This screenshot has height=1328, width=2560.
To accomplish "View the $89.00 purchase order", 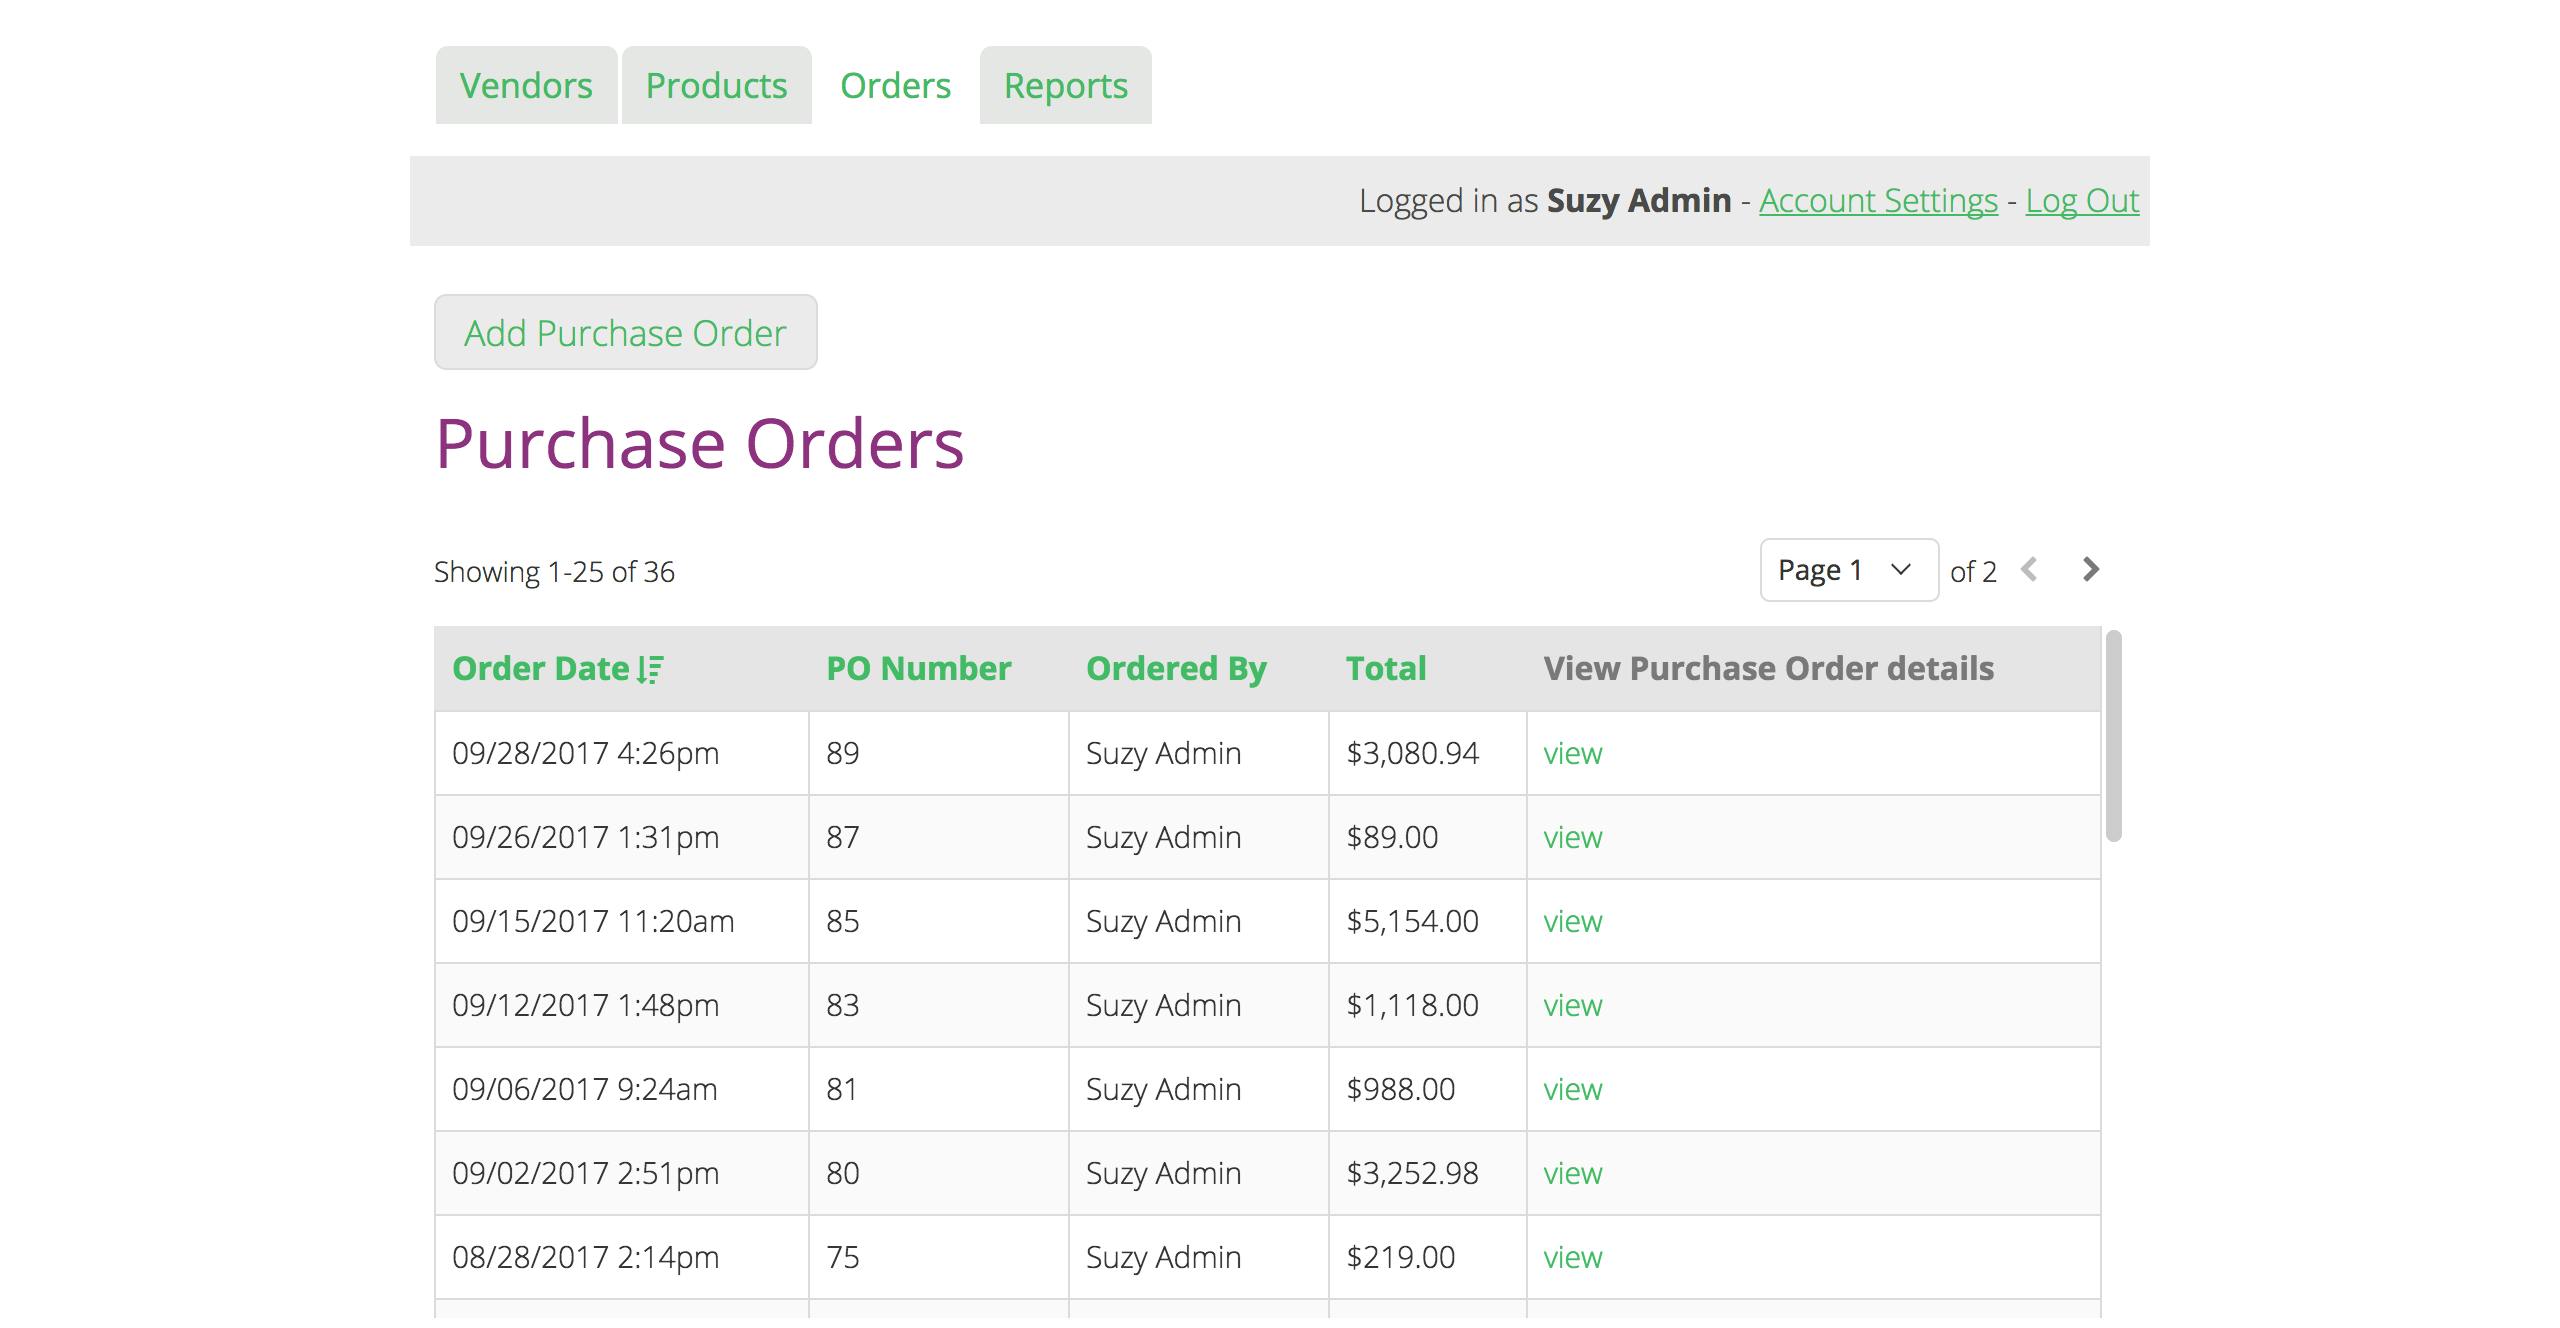I will click(x=1572, y=838).
